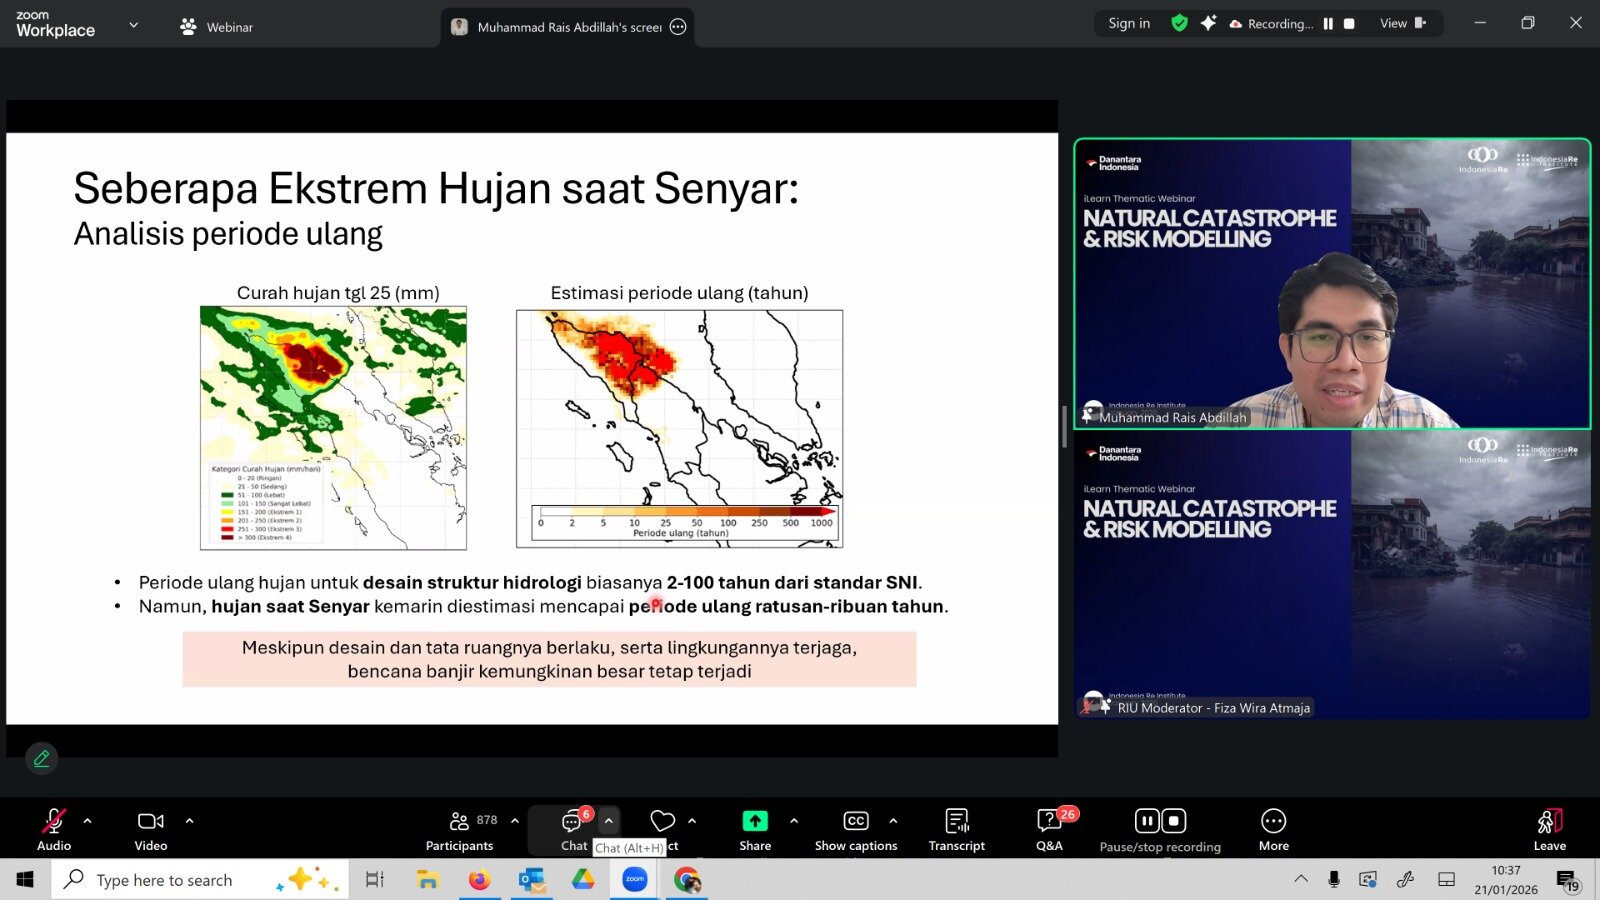Viewport: 1600px width, 900px height.
Task: Leave the webinar
Action: point(1549,830)
